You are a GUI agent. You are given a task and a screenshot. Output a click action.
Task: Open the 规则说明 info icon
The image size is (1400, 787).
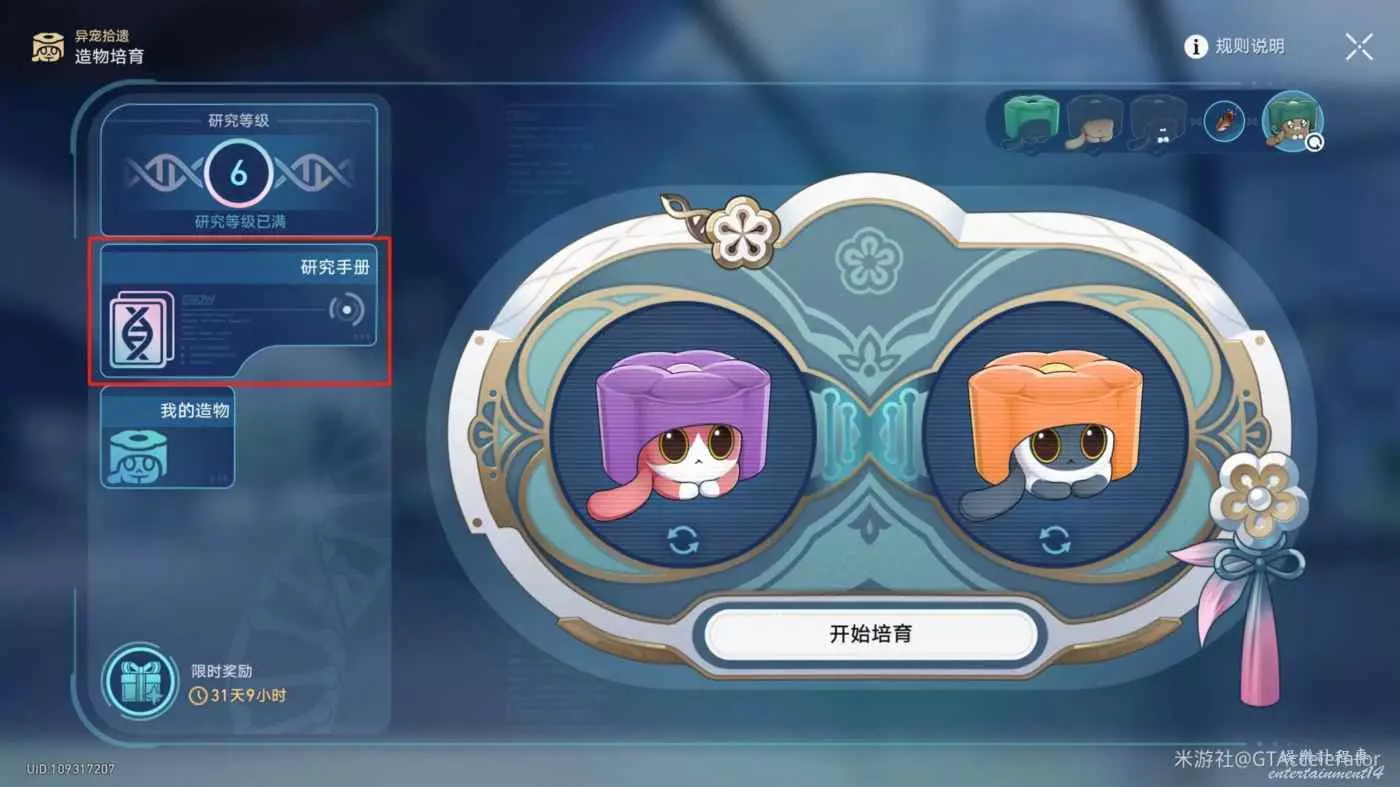pyautogui.click(x=1196, y=46)
